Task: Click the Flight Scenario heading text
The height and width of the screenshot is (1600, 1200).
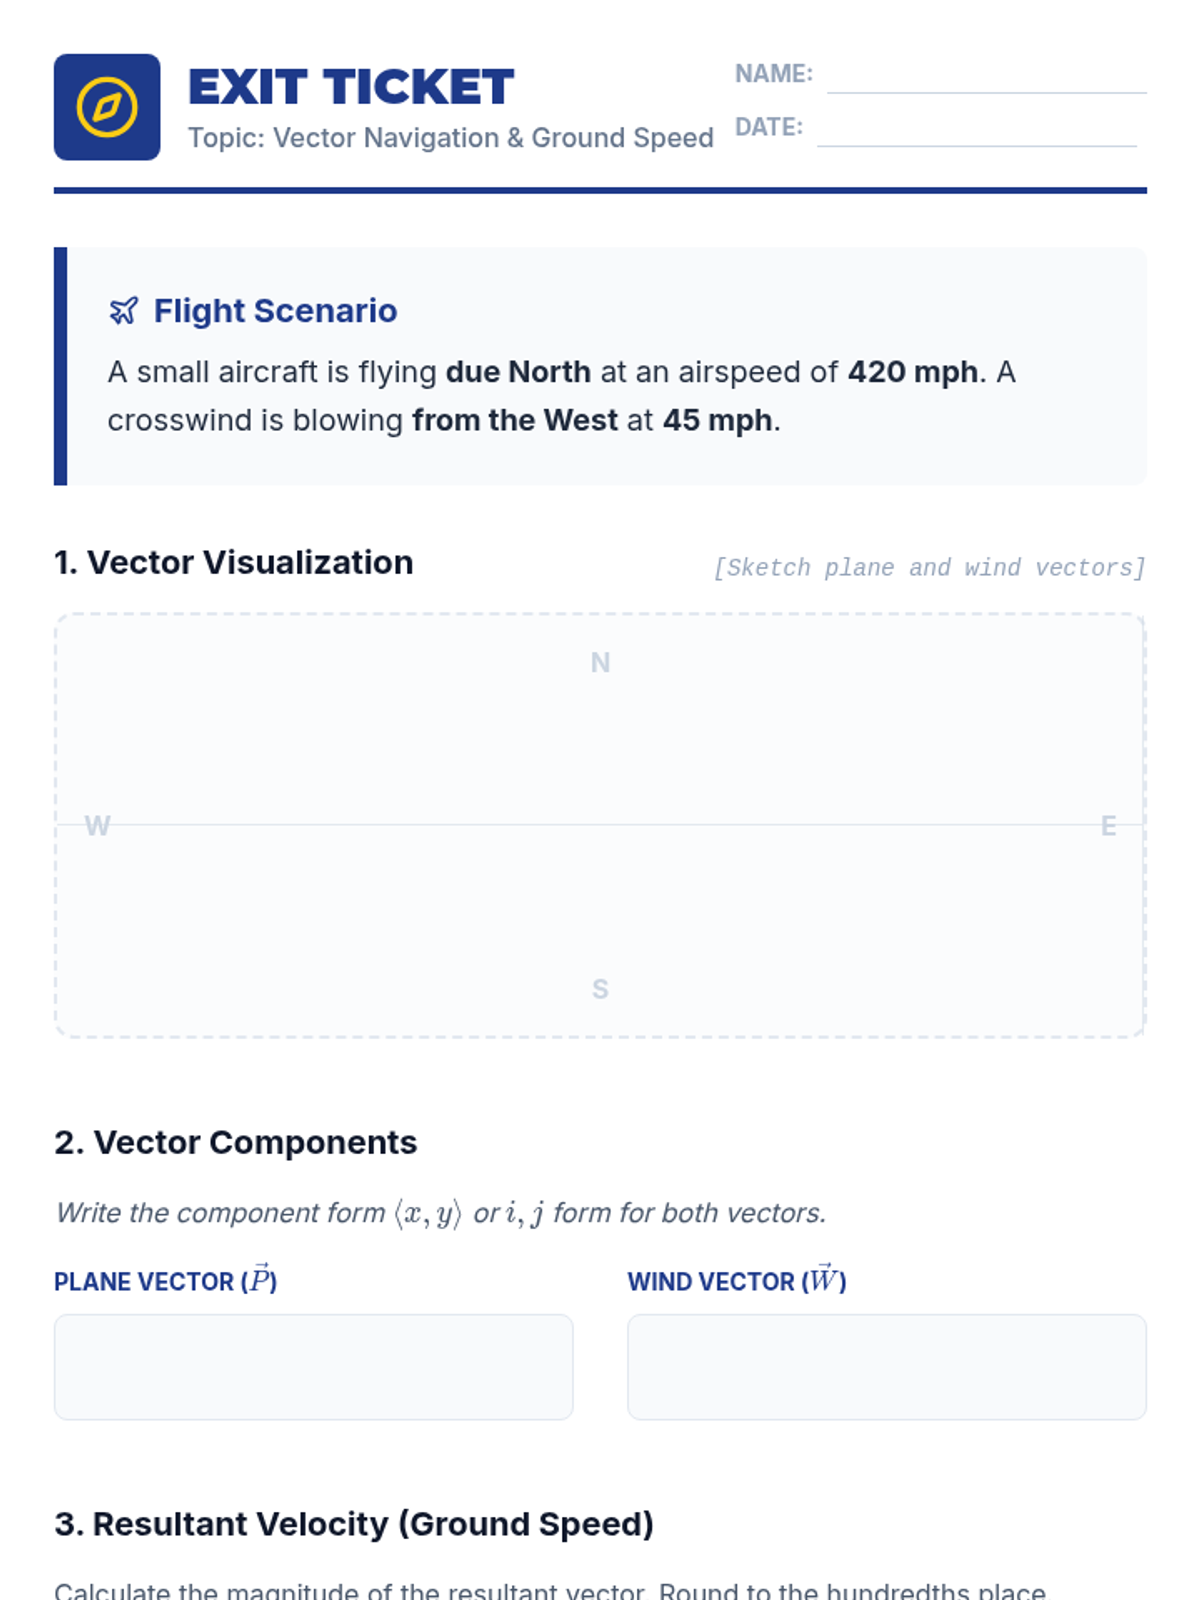Action: [x=275, y=311]
